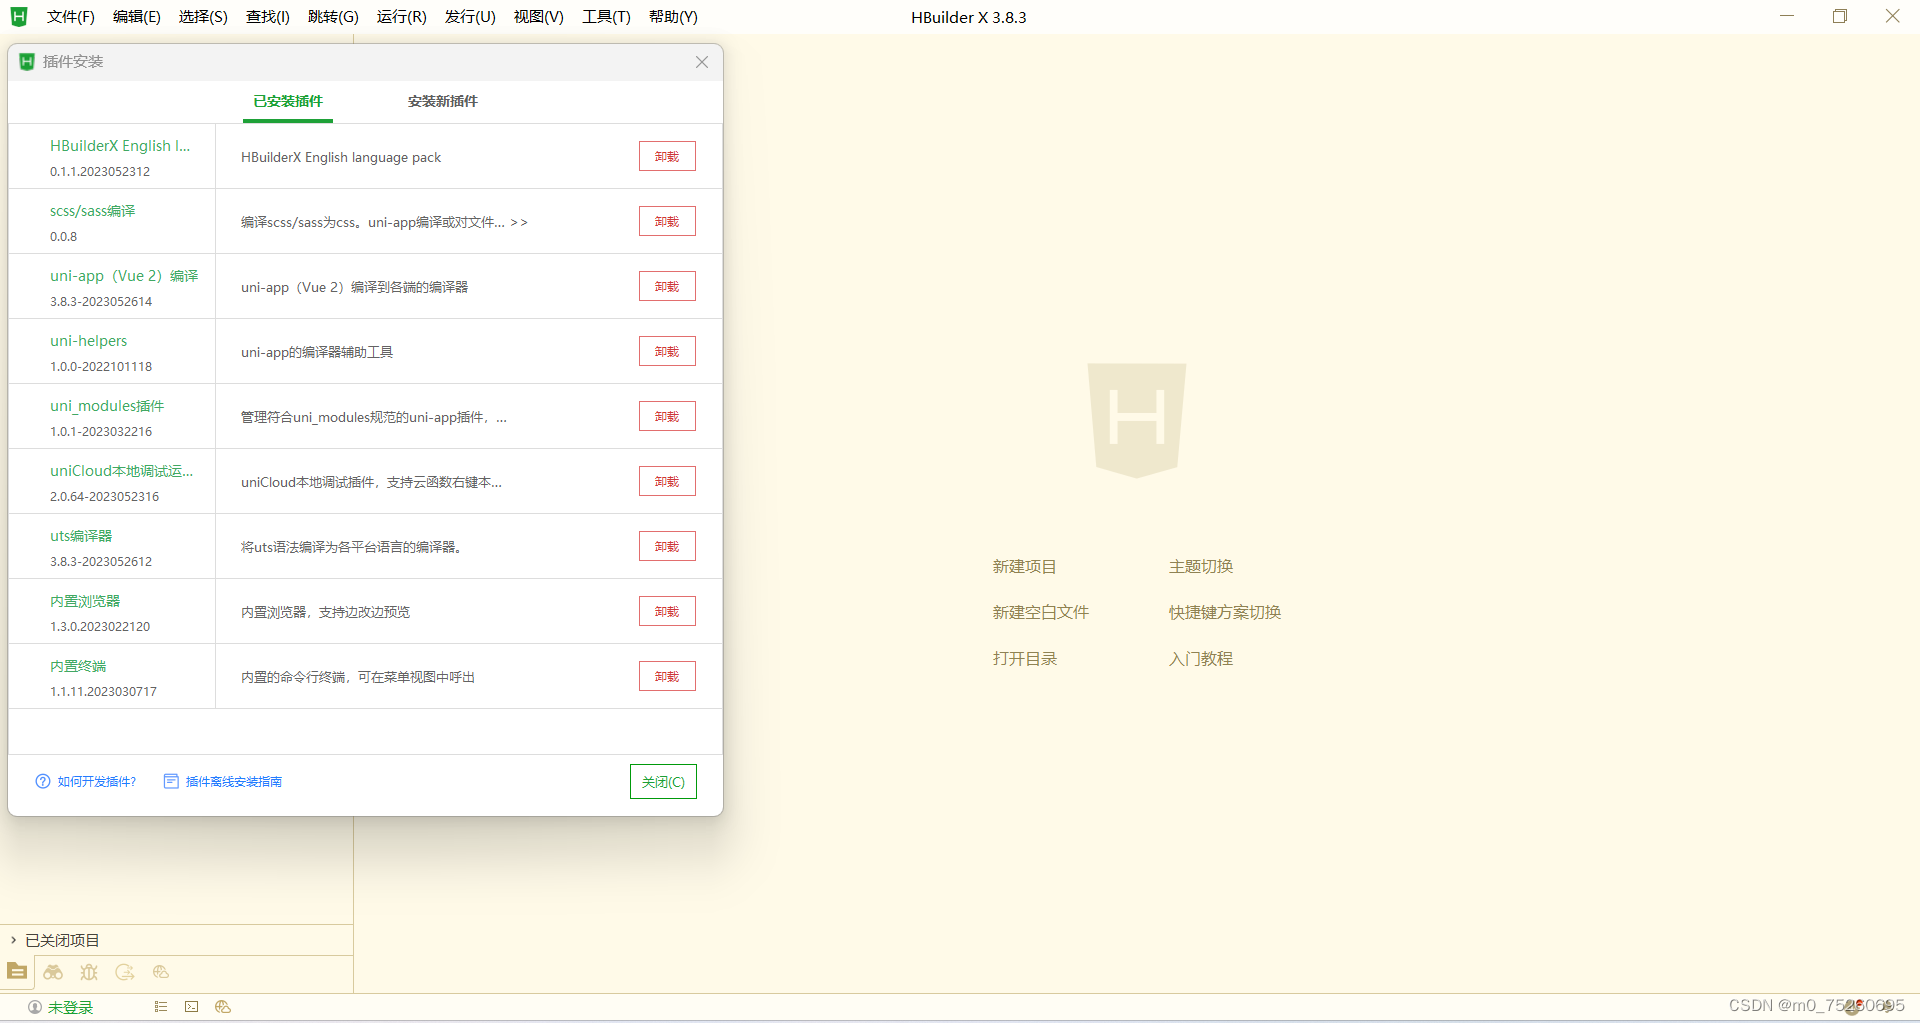The height and width of the screenshot is (1023, 1920).
Task: Open the 跳转(G) menu
Action: click(x=333, y=17)
